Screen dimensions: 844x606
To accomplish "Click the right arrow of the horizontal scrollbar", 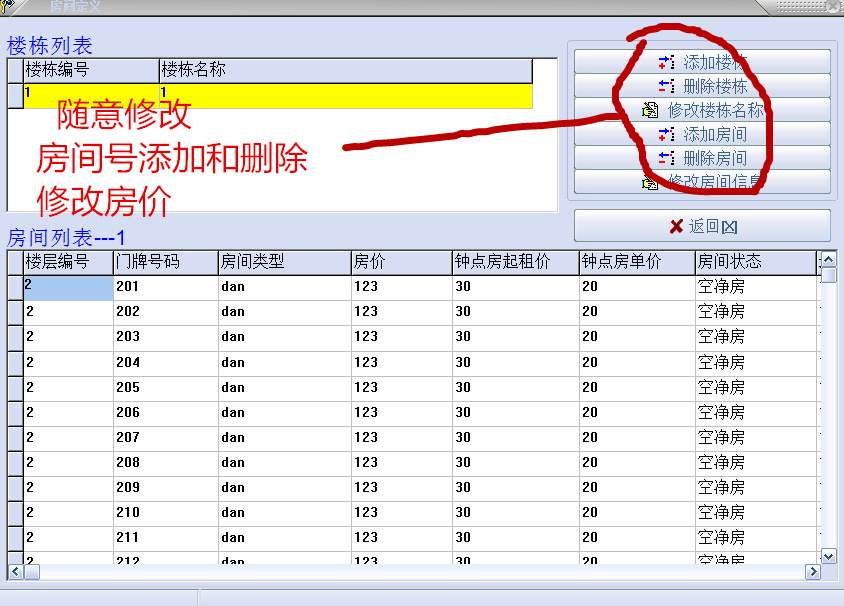I will pyautogui.click(x=811, y=573).
